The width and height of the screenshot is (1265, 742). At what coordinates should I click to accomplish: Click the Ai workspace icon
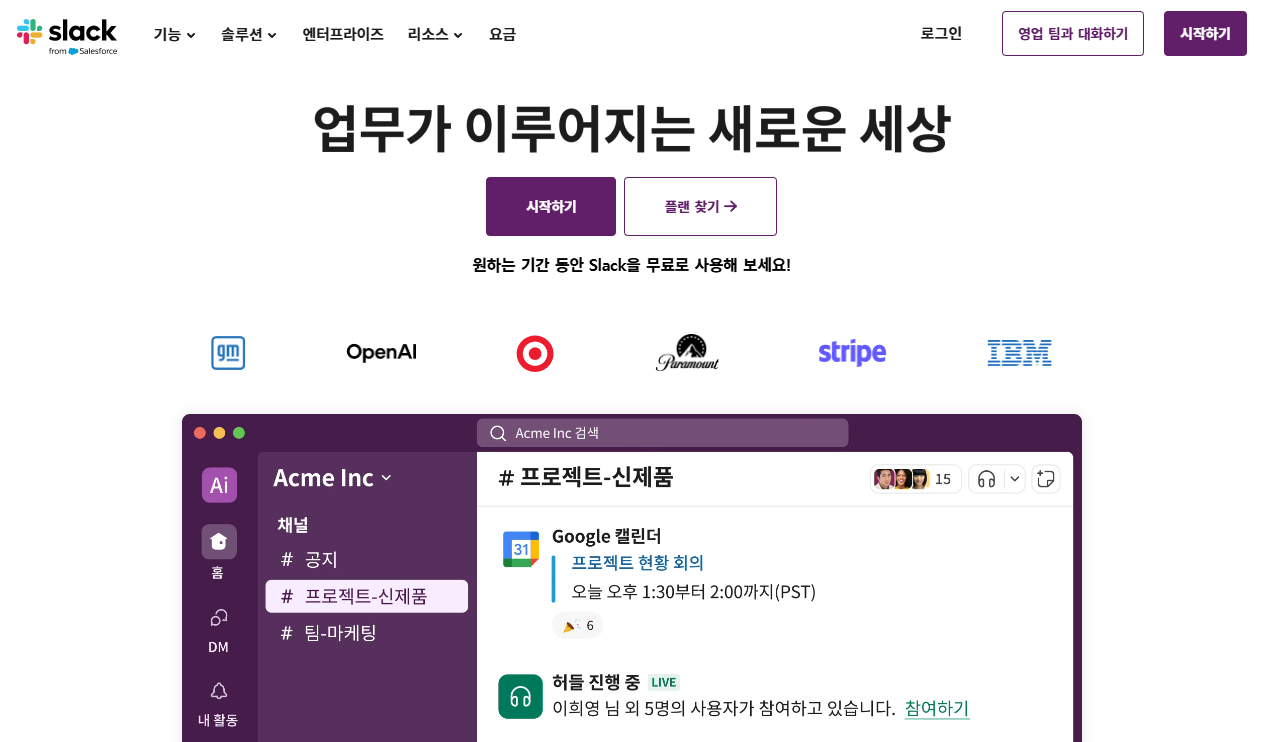point(219,485)
